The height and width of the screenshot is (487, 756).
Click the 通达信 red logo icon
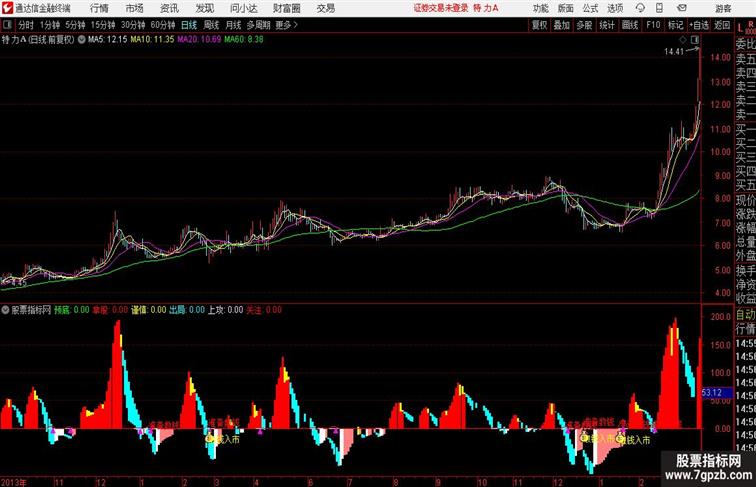click(x=7, y=8)
